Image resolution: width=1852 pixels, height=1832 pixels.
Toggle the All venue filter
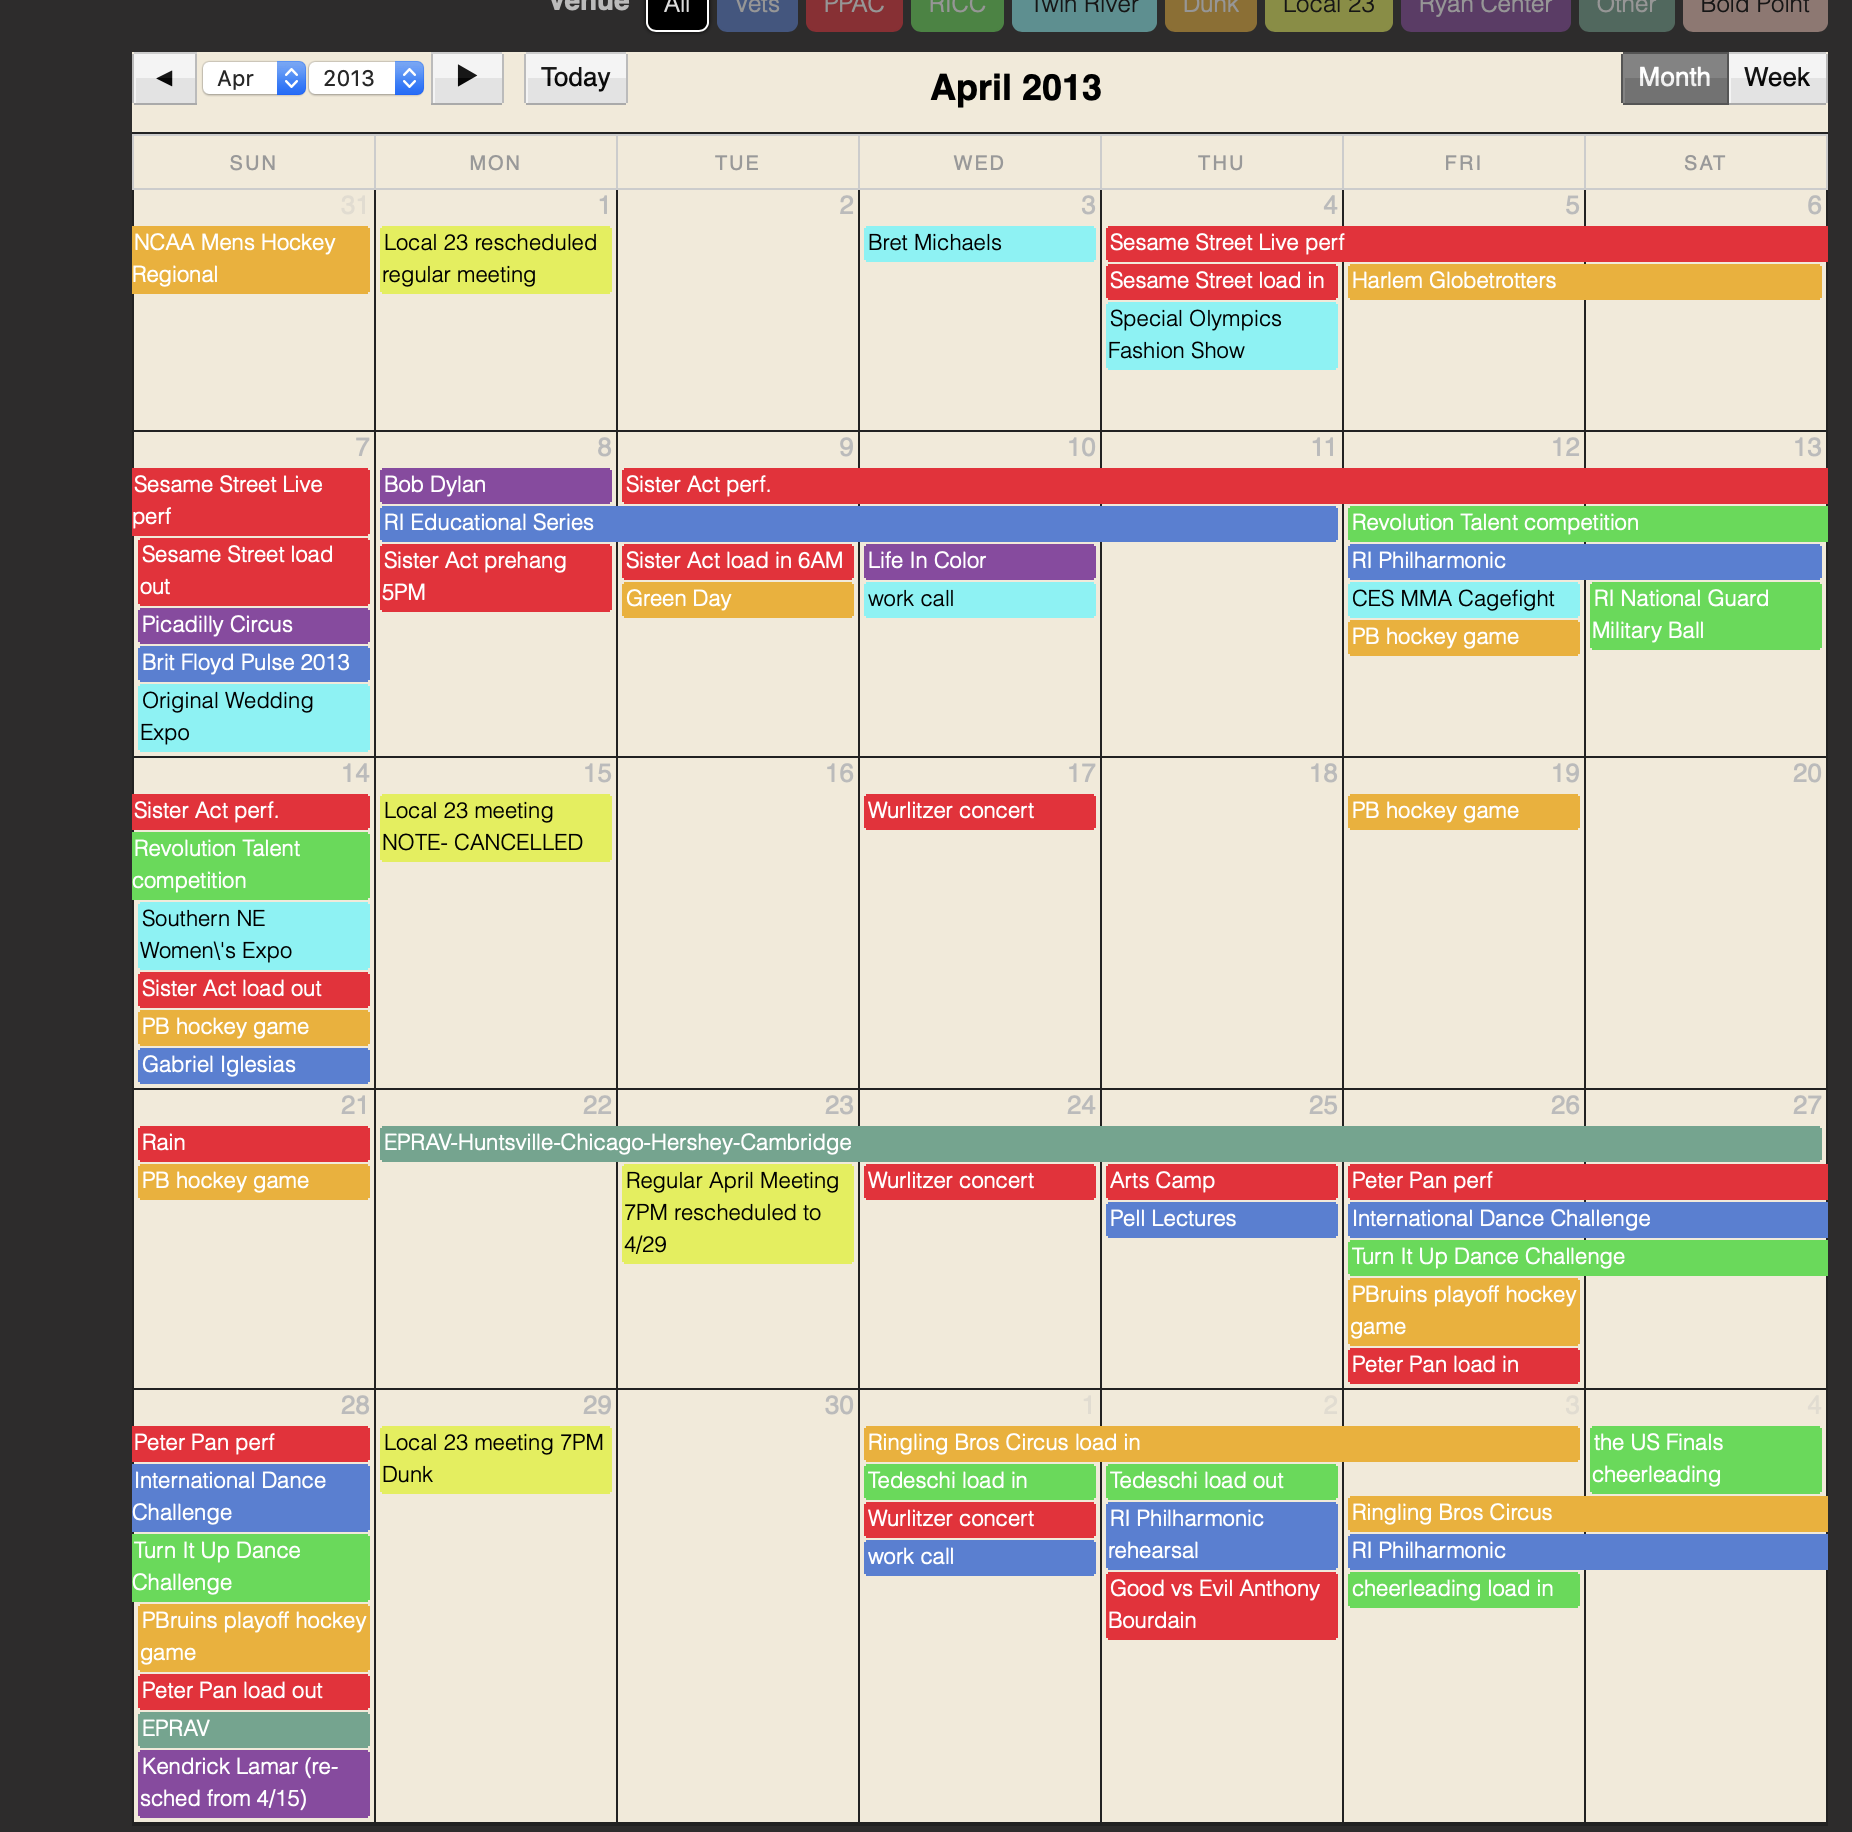[677, 10]
